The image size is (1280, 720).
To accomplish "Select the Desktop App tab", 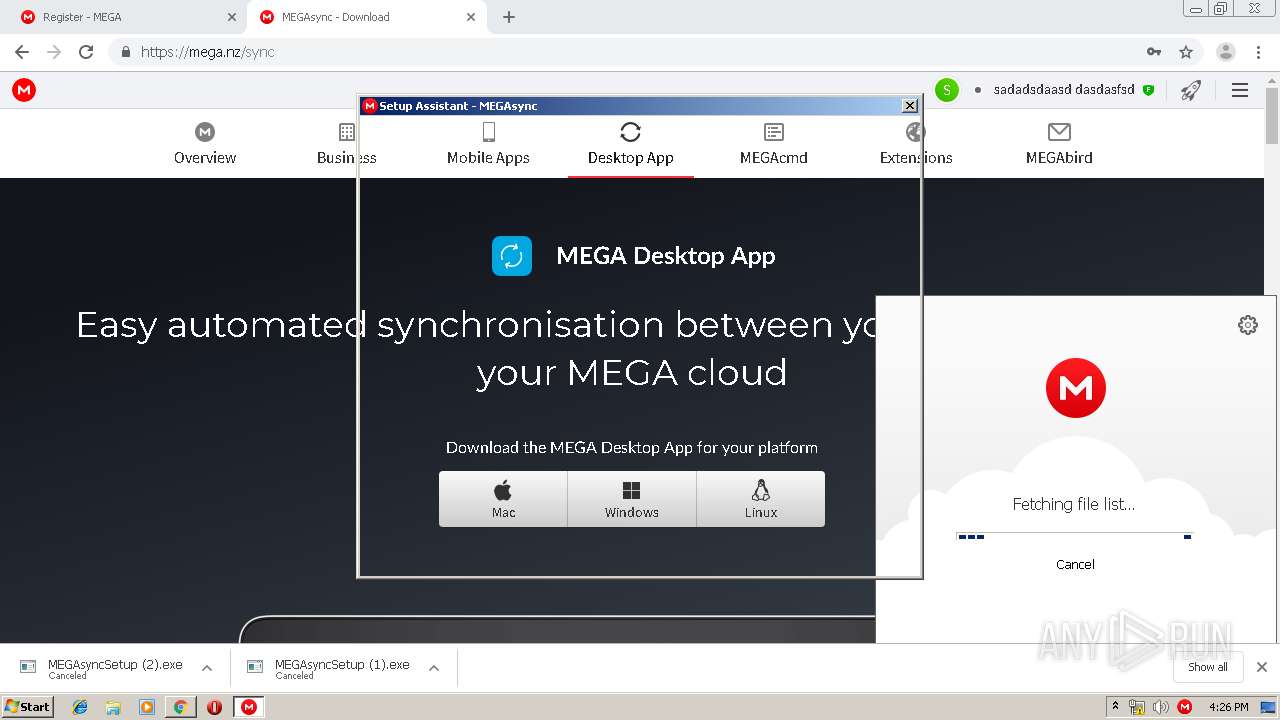I will [630, 144].
